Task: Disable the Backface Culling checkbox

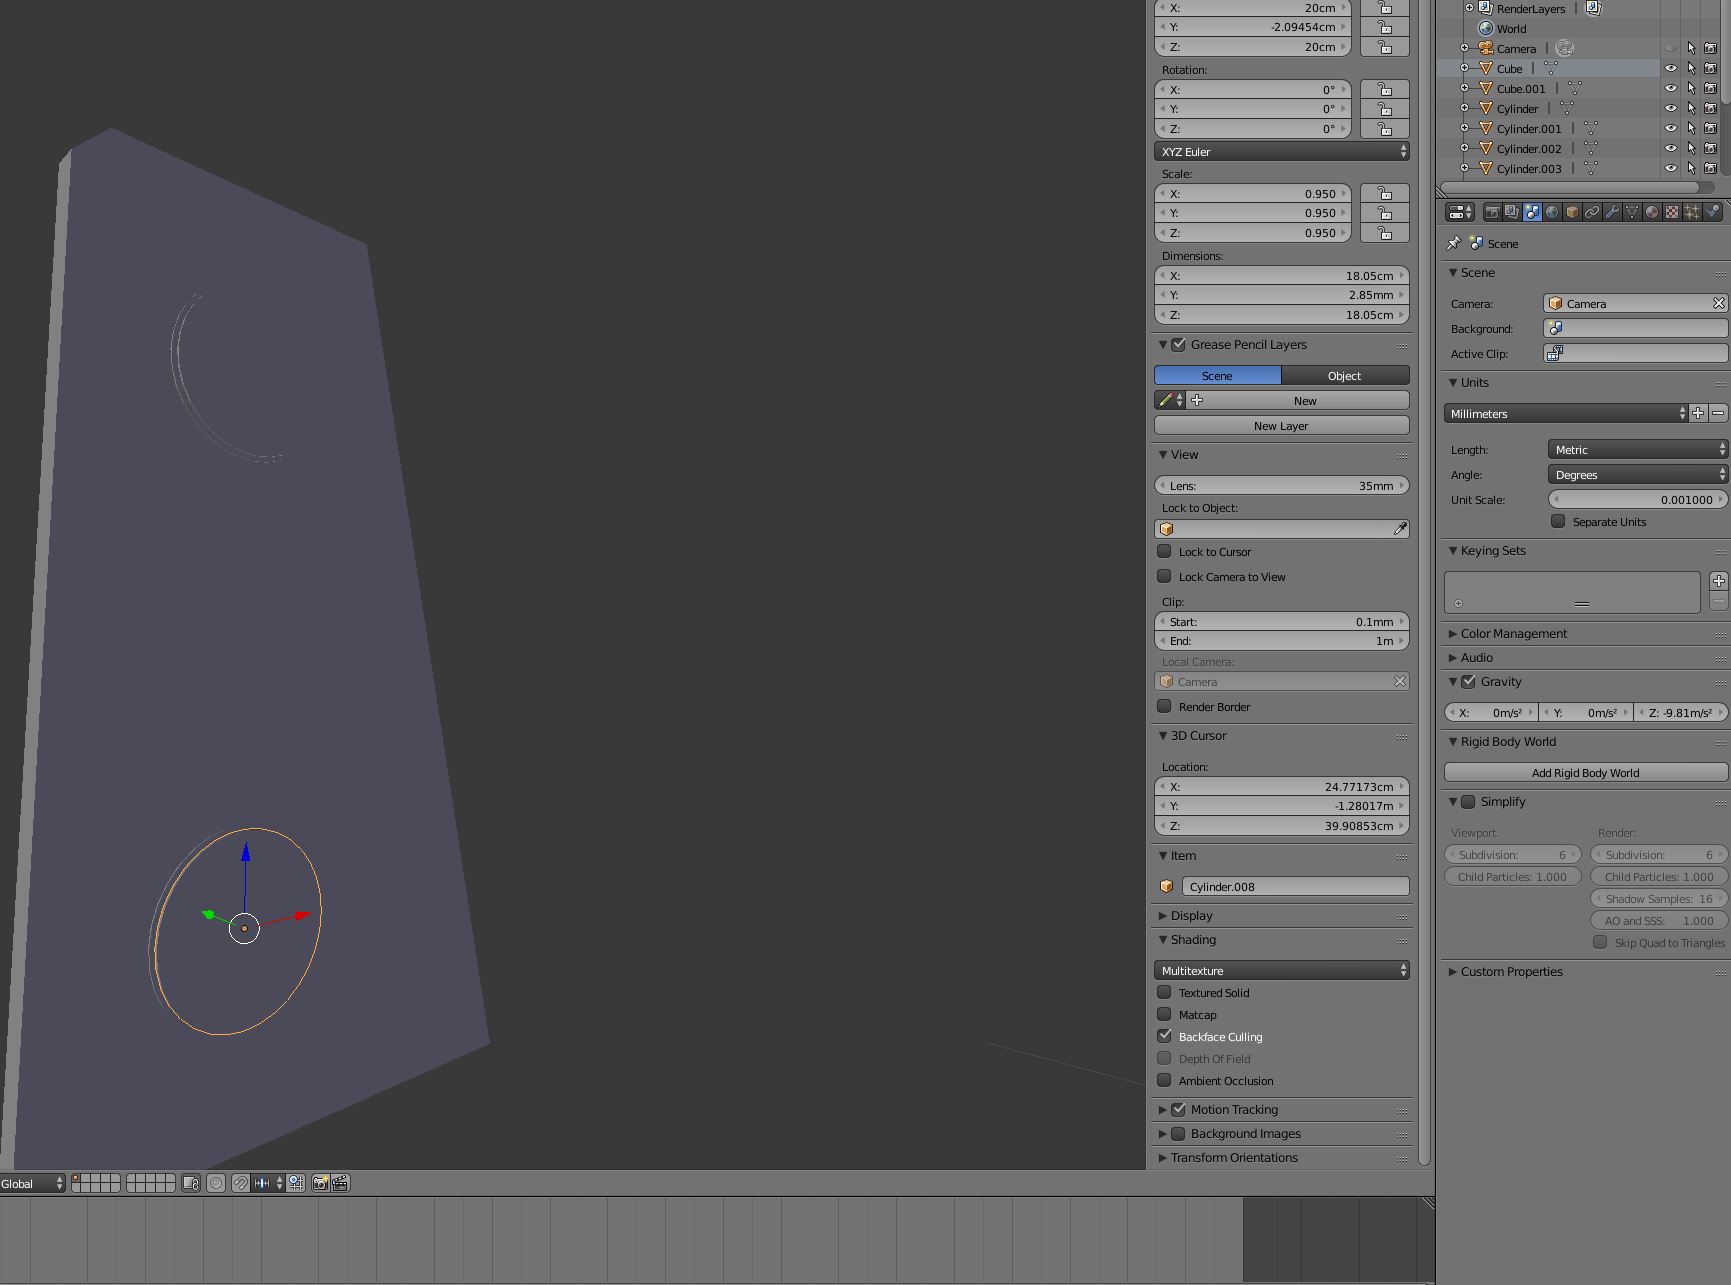Action: pos(1164,1036)
